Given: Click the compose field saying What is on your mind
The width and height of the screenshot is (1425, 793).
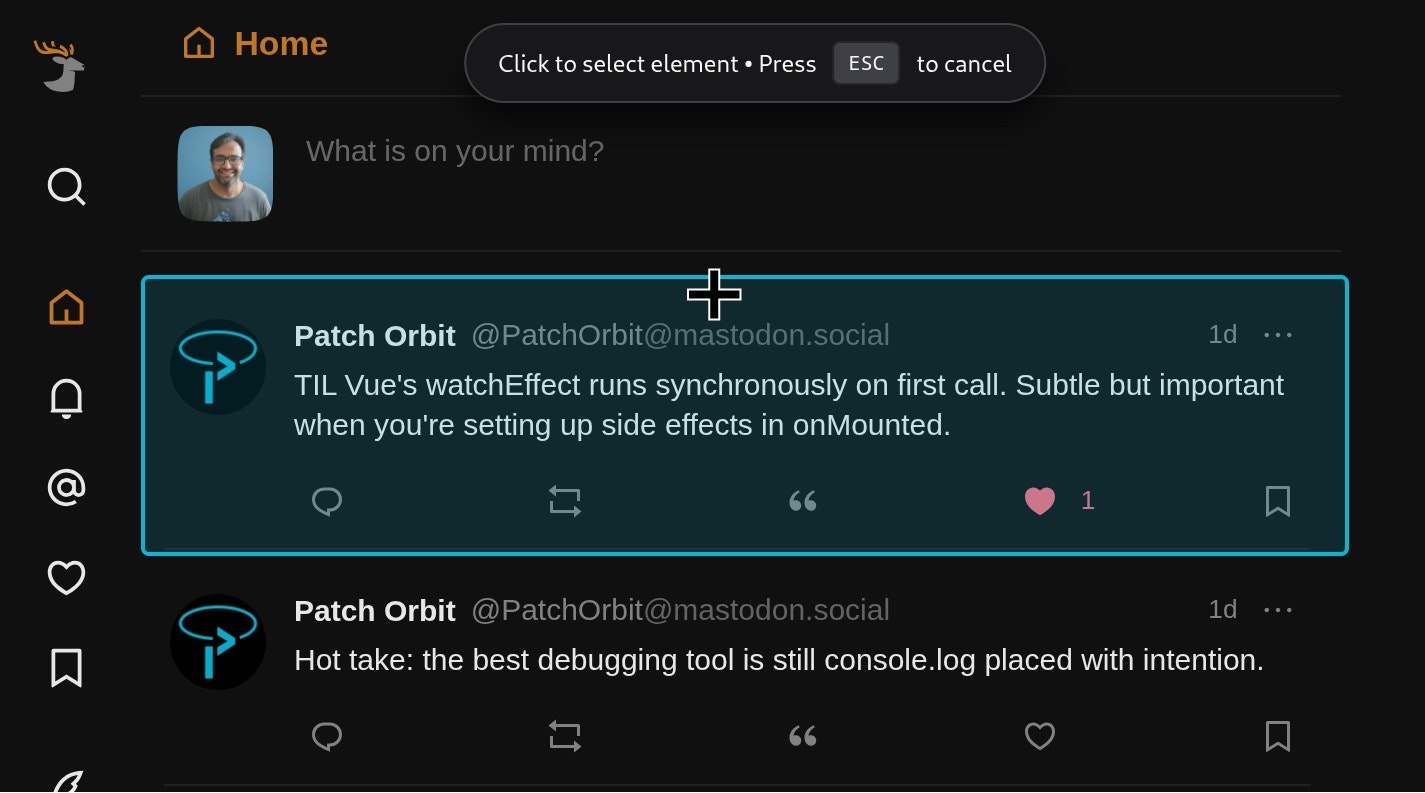Looking at the screenshot, I should (x=455, y=151).
